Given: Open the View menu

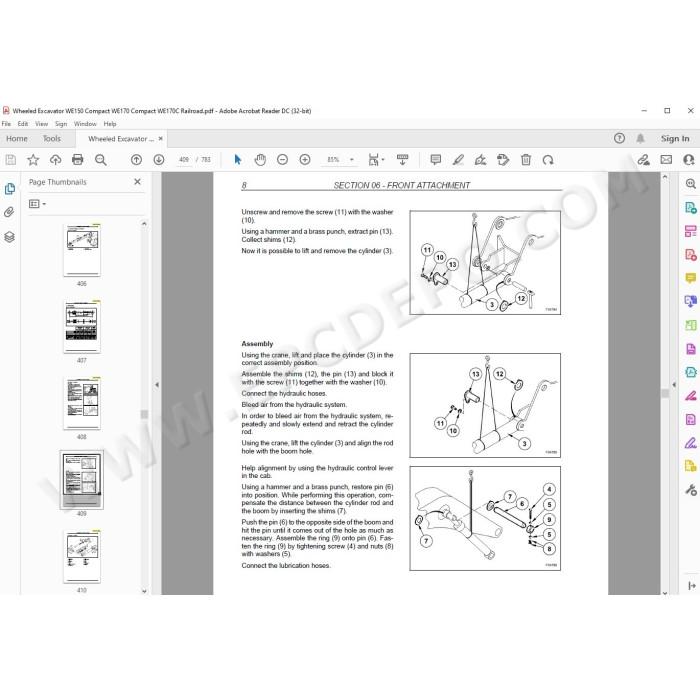Looking at the screenshot, I should pyautogui.click(x=42, y=124).
